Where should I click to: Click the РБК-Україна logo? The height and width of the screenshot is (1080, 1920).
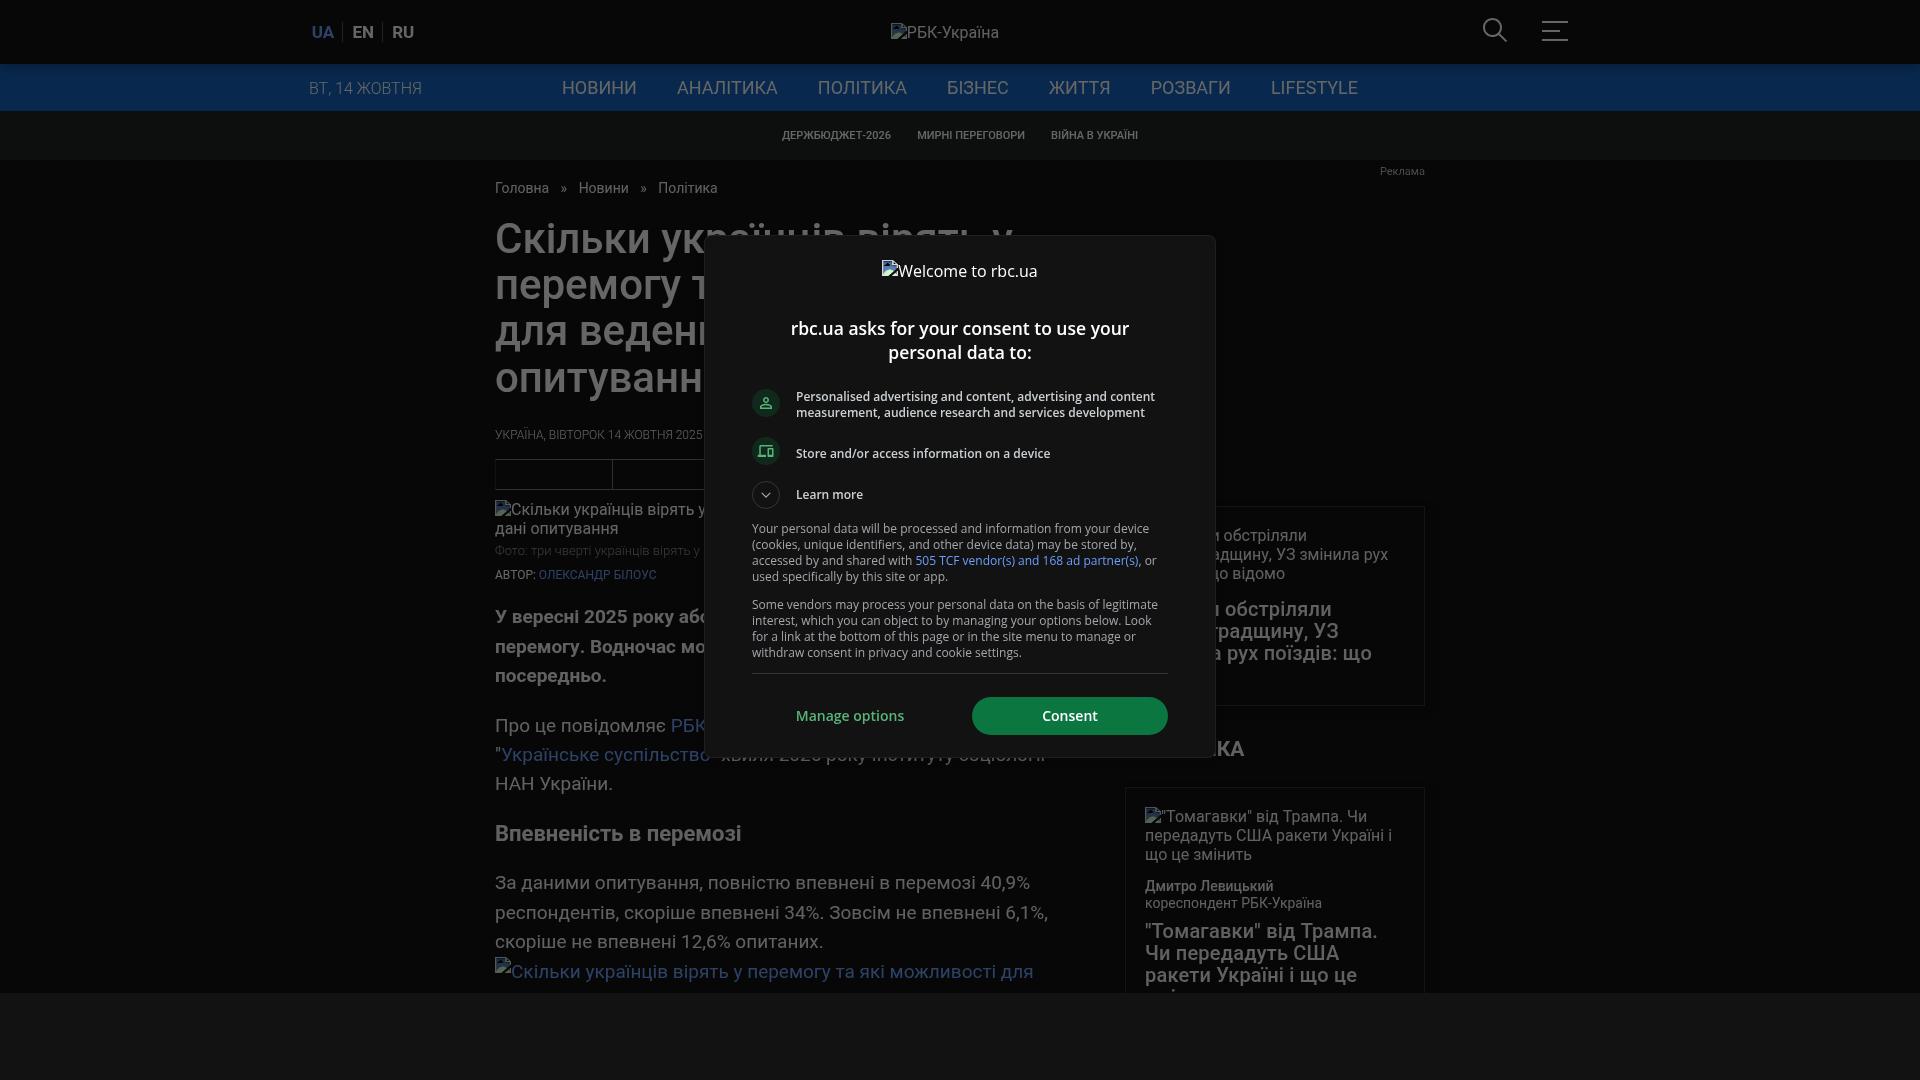(x=944, y=31)
